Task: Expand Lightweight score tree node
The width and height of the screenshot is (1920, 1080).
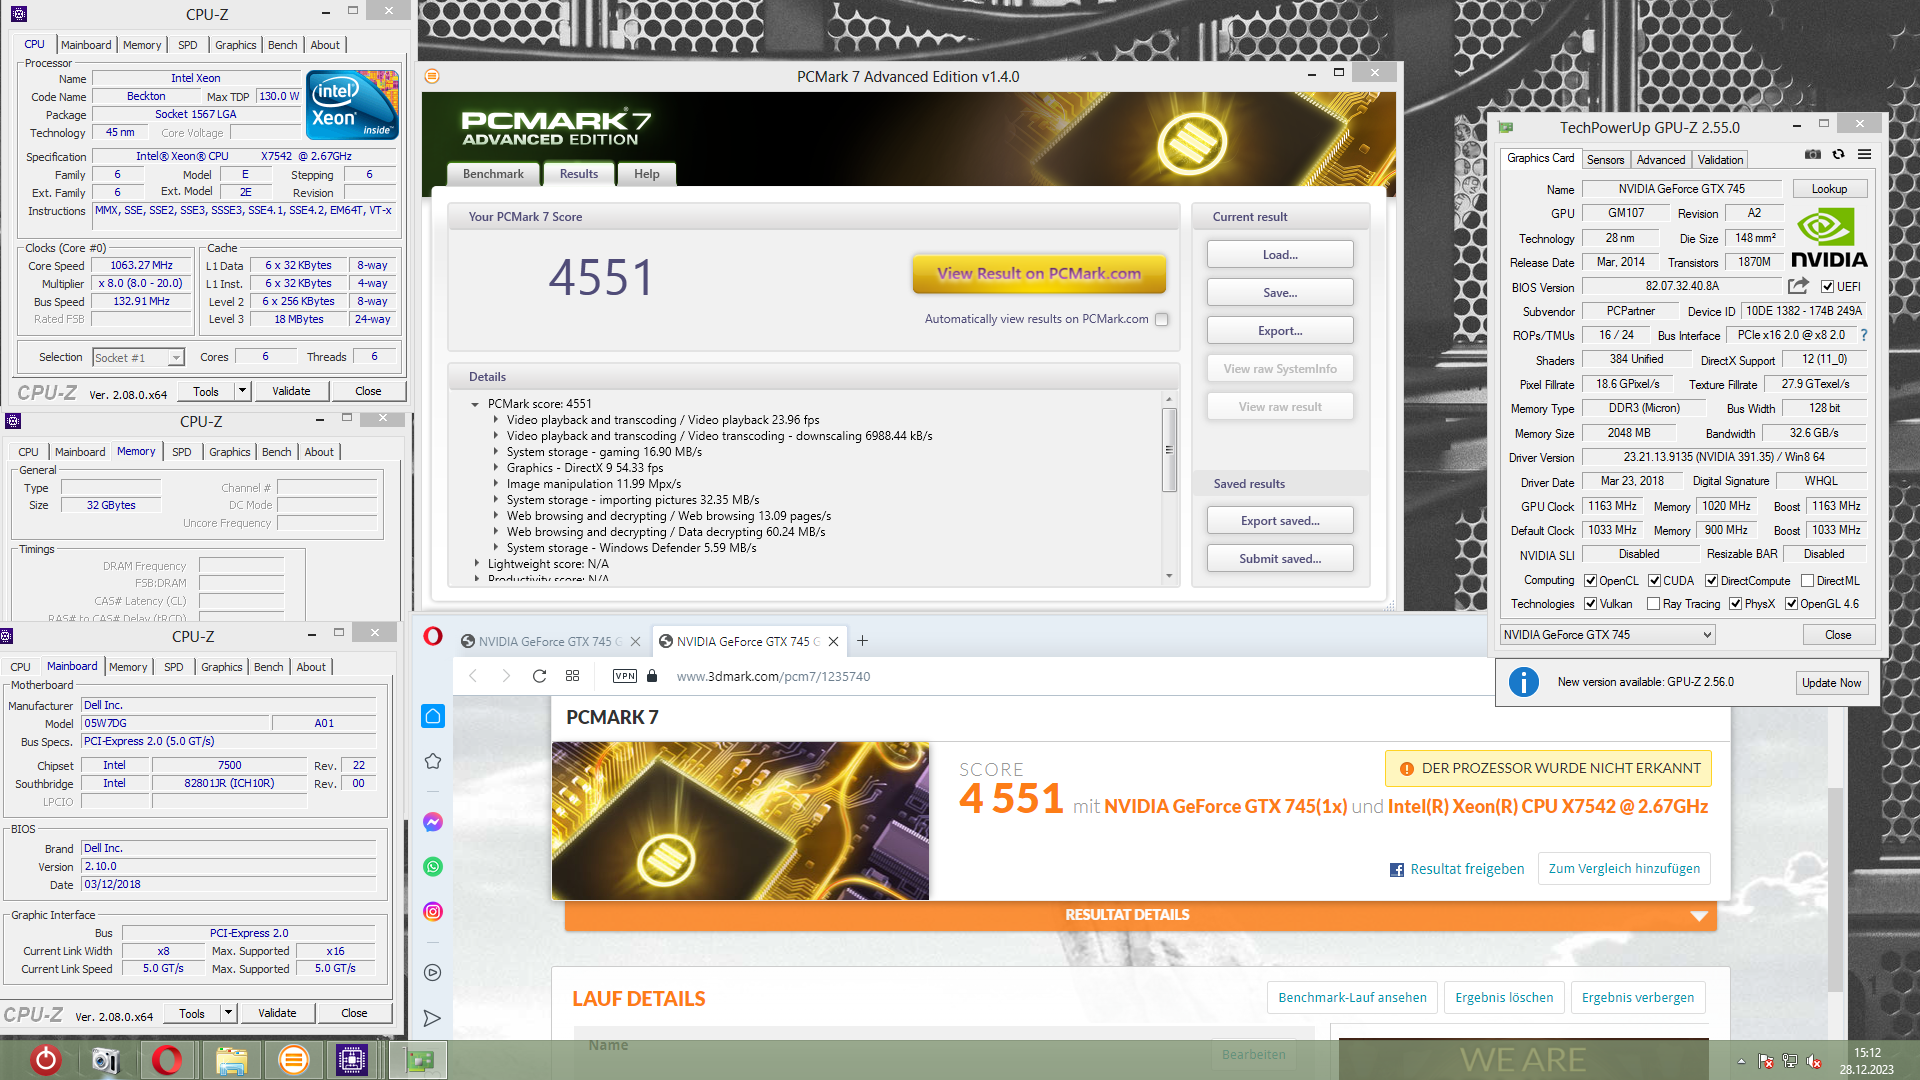Action: [x=476, y=564]
